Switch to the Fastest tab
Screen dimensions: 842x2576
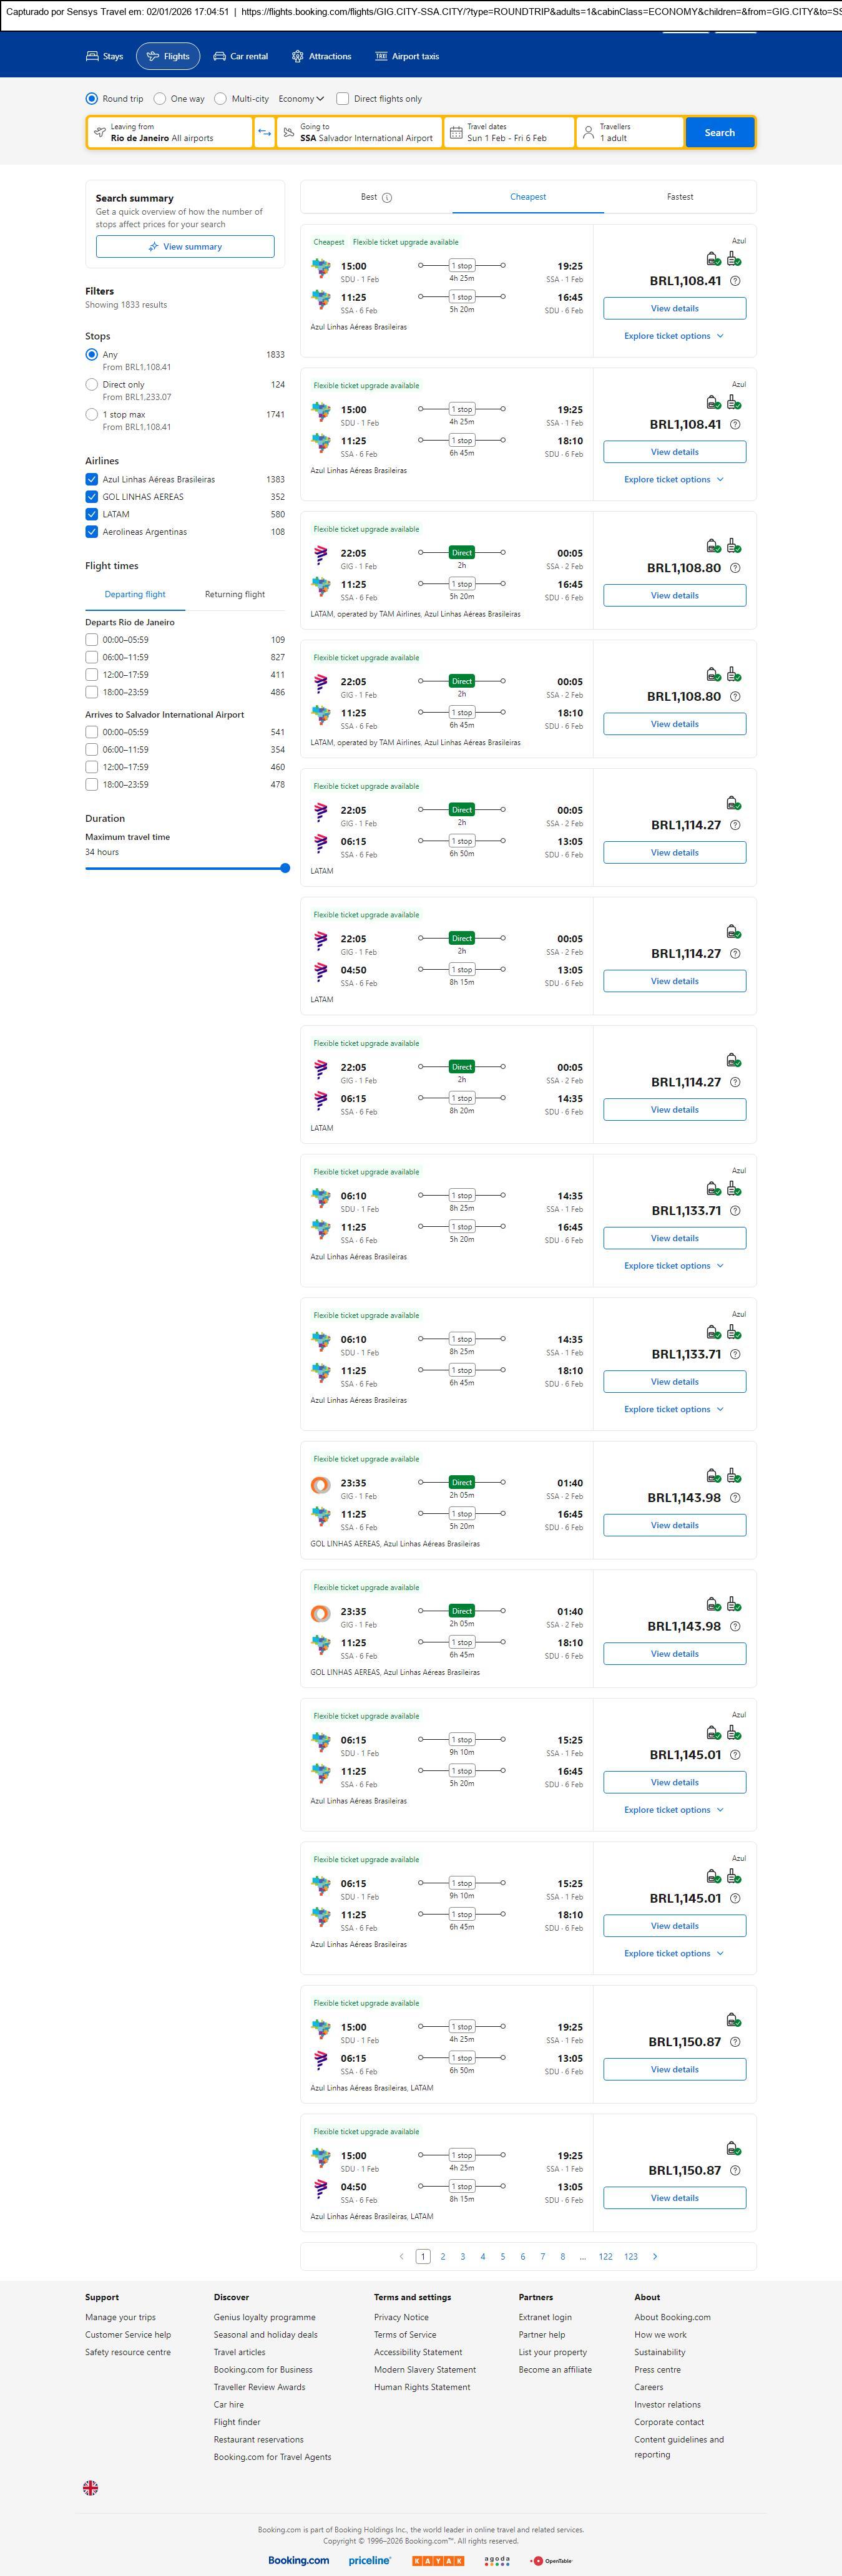coord(680,197)
